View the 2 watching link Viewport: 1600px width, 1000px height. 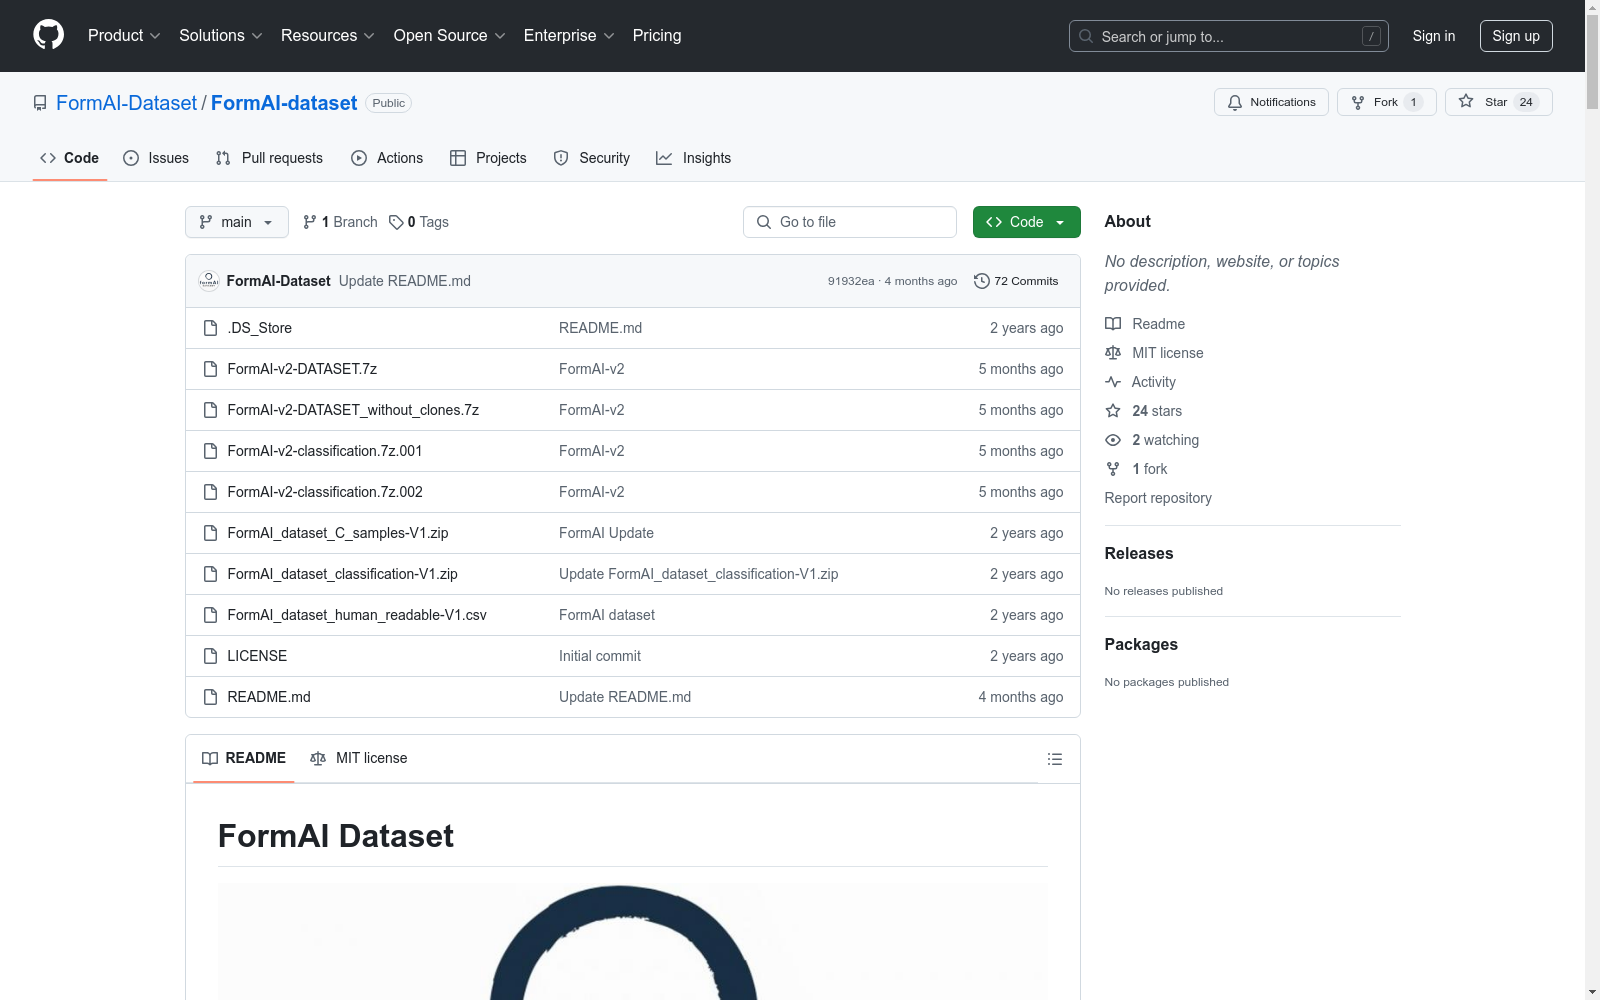point(1152,440)
